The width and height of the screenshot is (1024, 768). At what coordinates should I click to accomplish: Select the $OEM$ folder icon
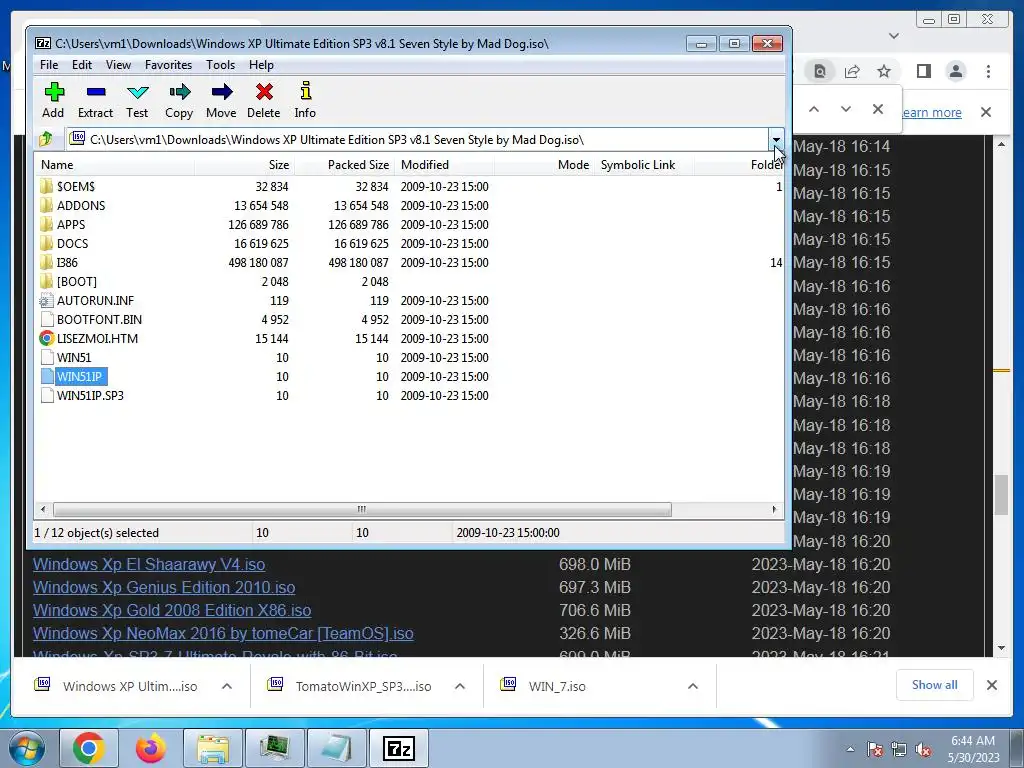tap(46, 187)
